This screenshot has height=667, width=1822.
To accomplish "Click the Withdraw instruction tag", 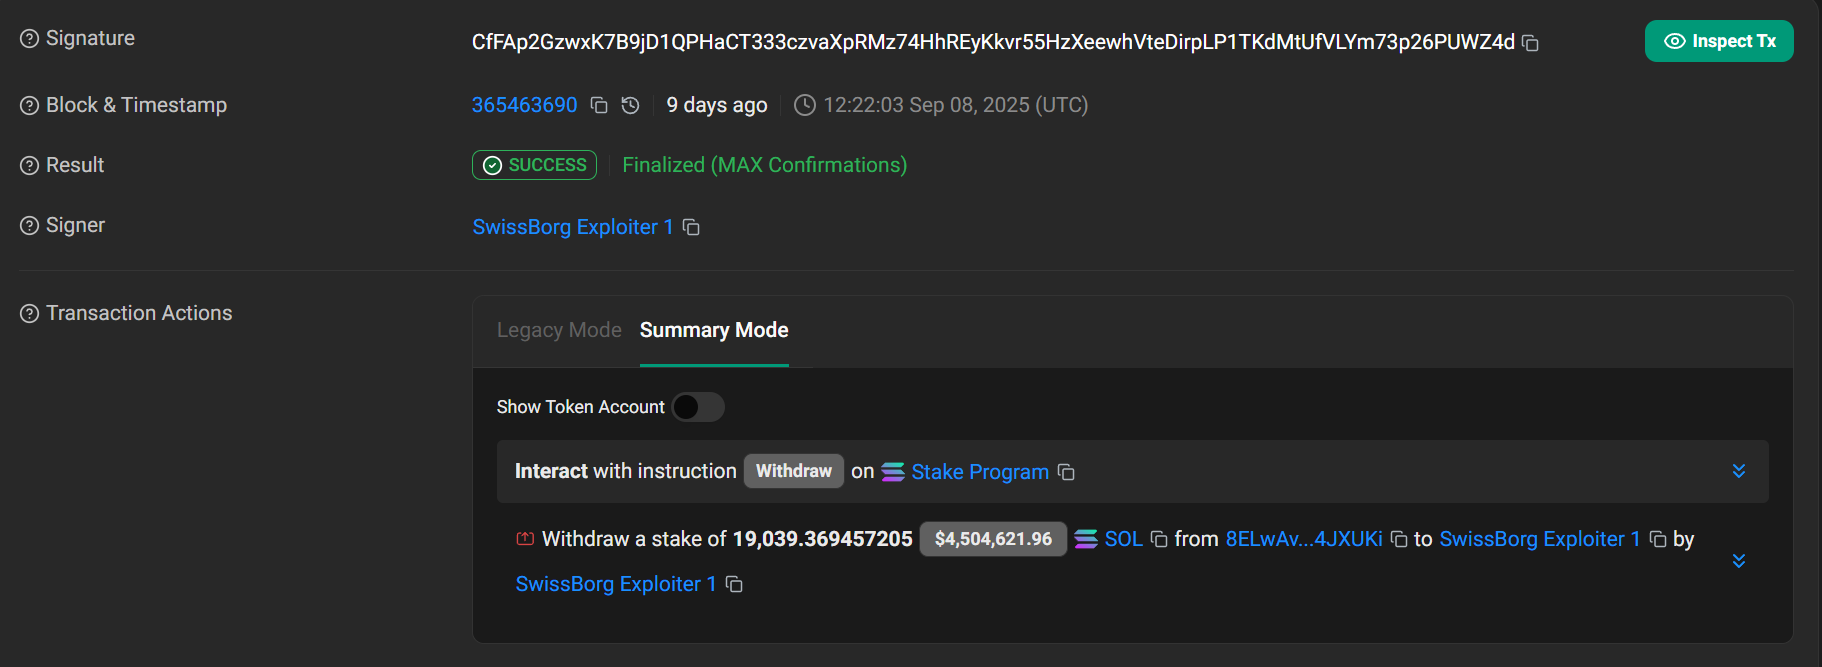I will (x=794, y=471).
